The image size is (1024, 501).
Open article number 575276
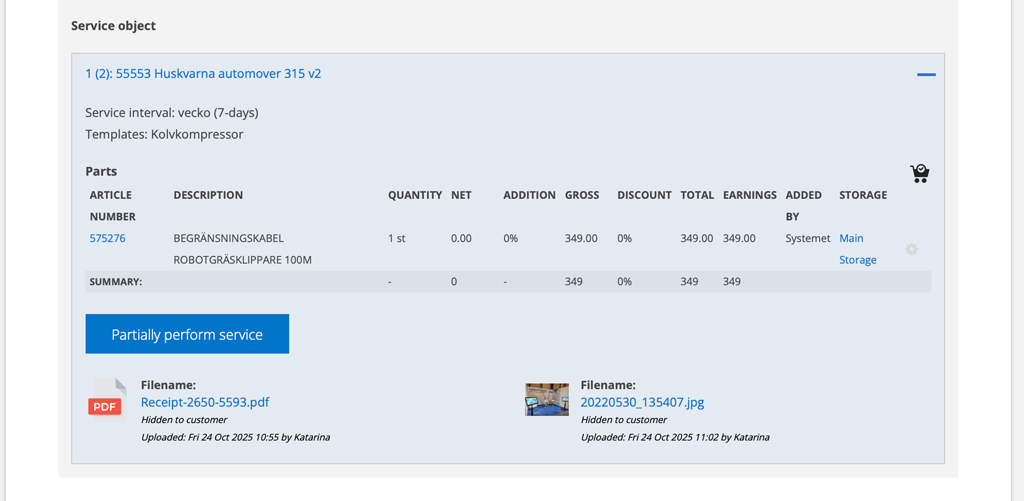108,238
